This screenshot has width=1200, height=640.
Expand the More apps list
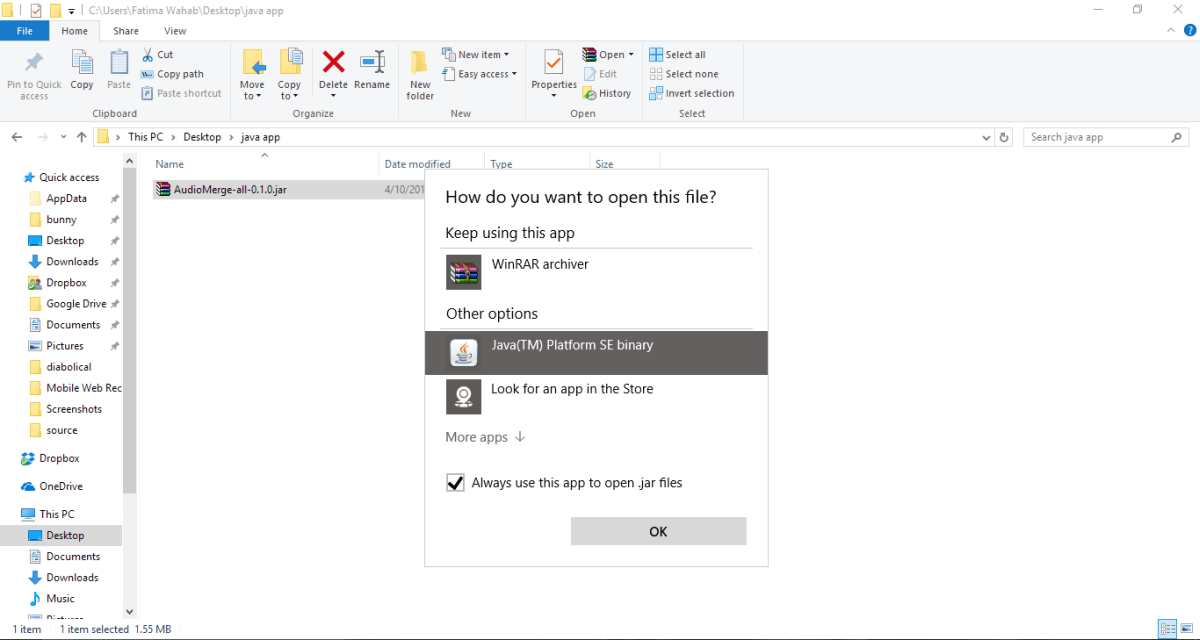485,437
